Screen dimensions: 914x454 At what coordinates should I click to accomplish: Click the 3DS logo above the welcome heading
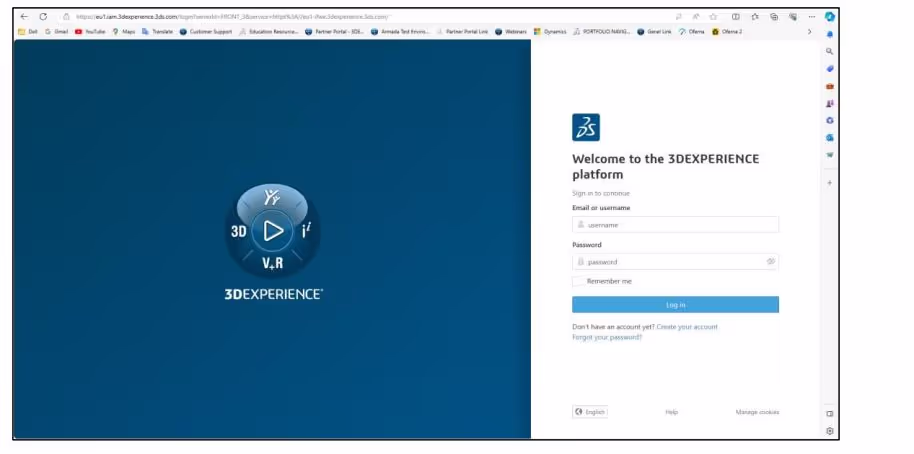[586, 127]
